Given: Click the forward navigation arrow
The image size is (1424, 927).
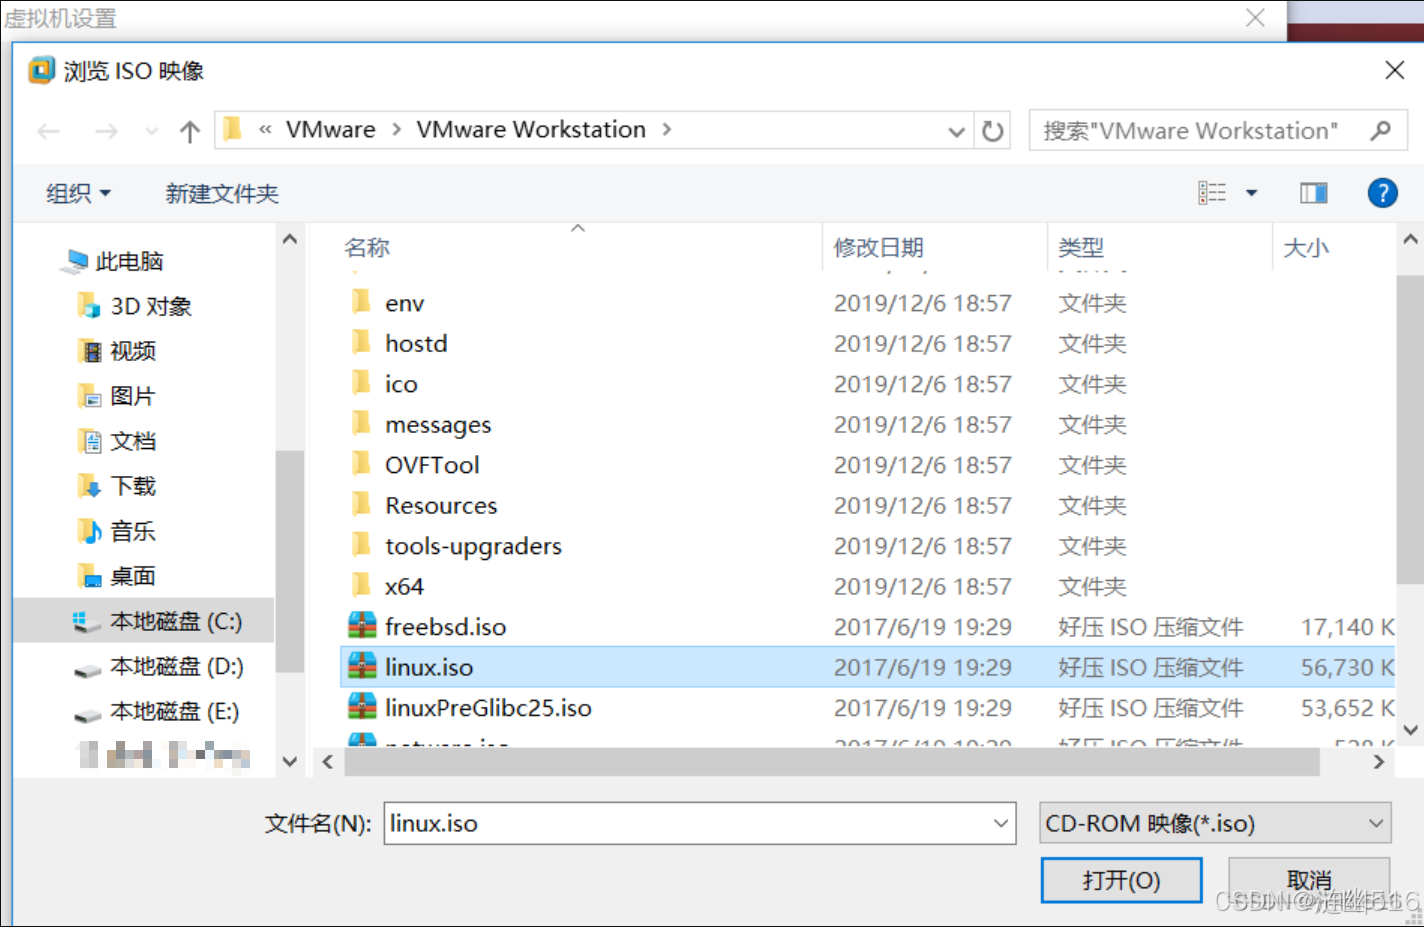Looking at the screenshot, I should click(x=106, y=131).
